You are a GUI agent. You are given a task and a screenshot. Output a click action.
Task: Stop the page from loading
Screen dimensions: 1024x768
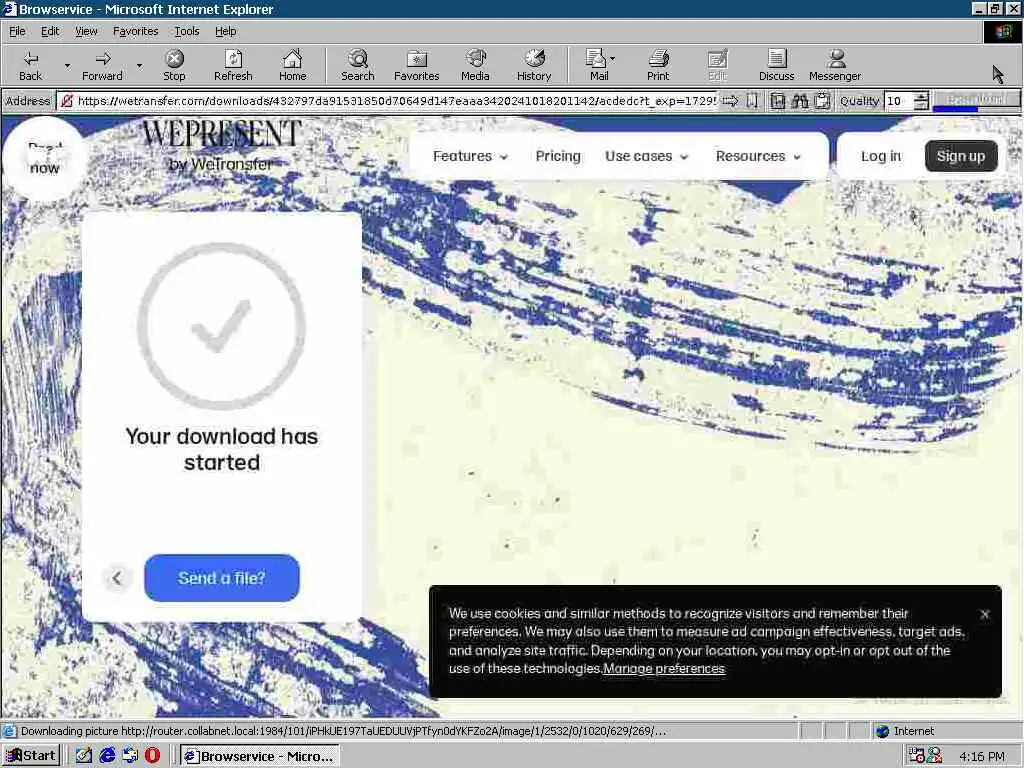(174, 65)
